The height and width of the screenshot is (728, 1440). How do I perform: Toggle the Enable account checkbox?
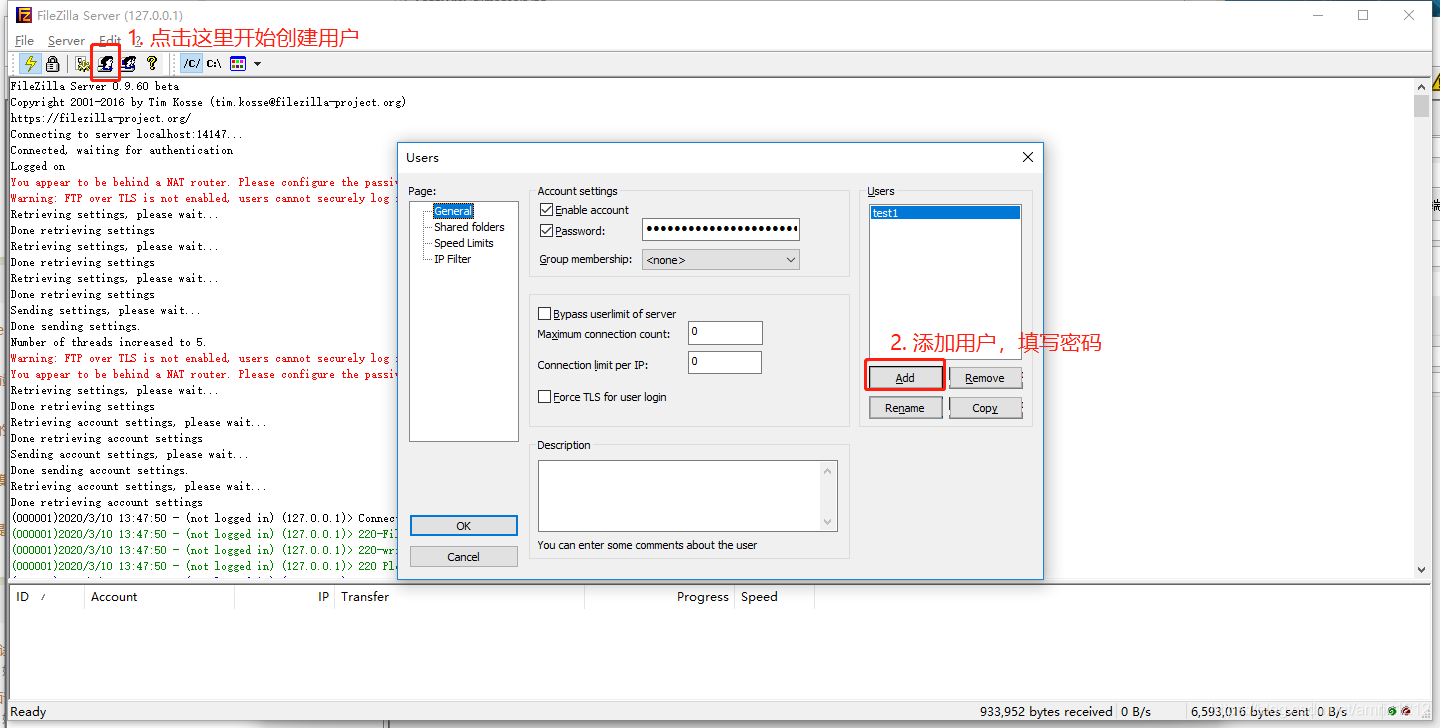point(546,210)
